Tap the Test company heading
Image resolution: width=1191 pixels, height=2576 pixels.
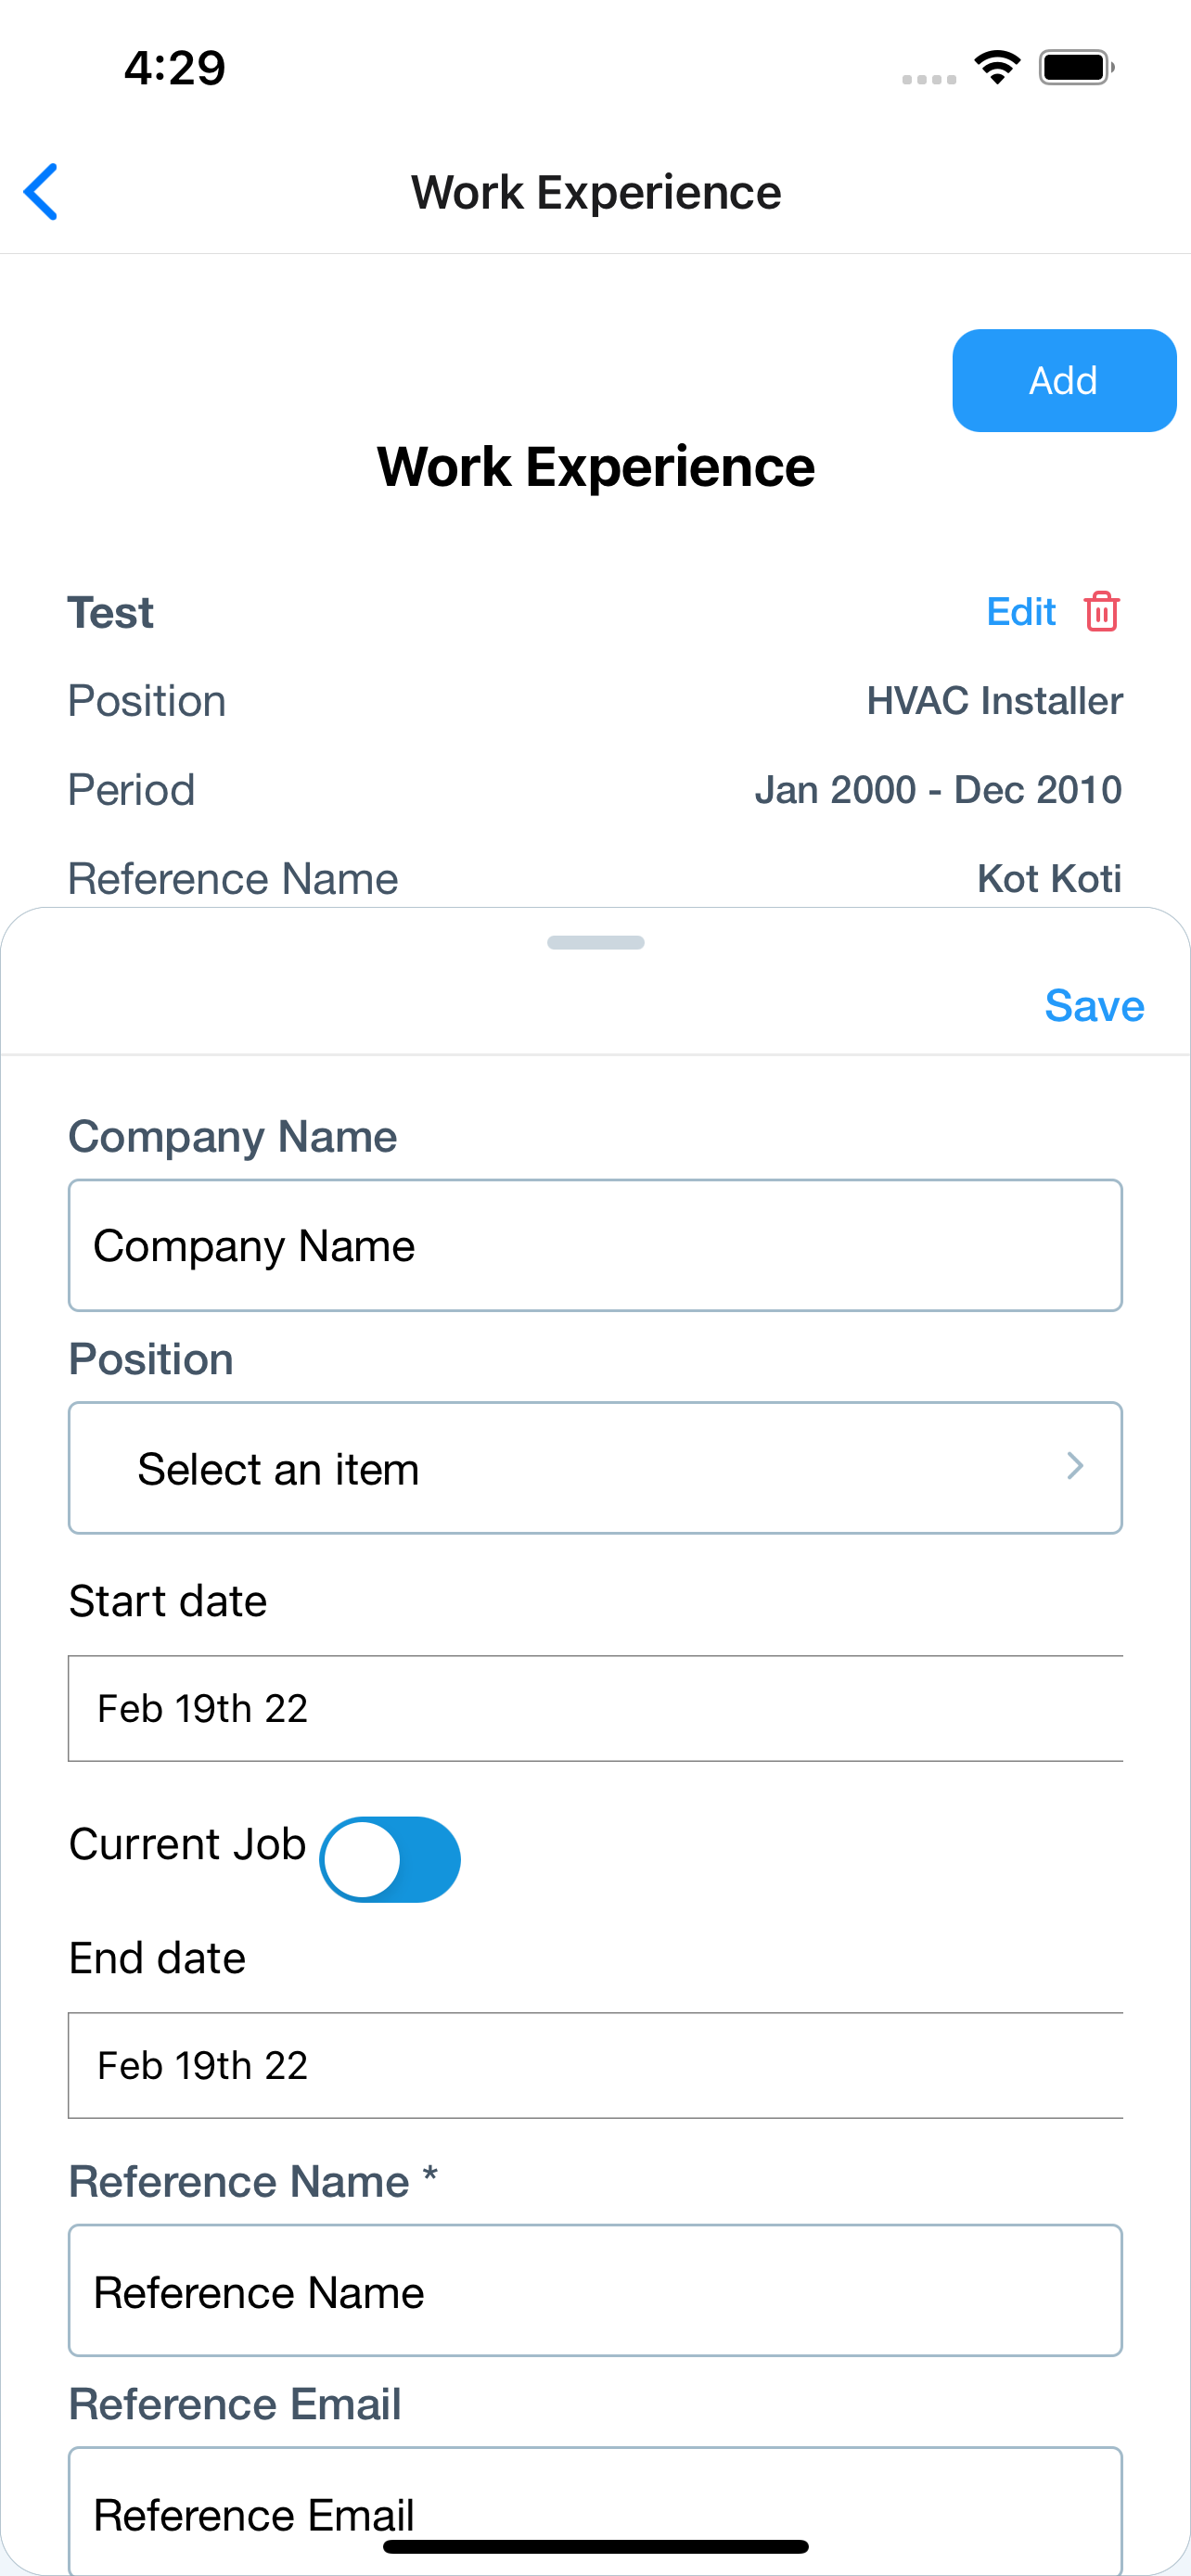click(x=110, y=612)
